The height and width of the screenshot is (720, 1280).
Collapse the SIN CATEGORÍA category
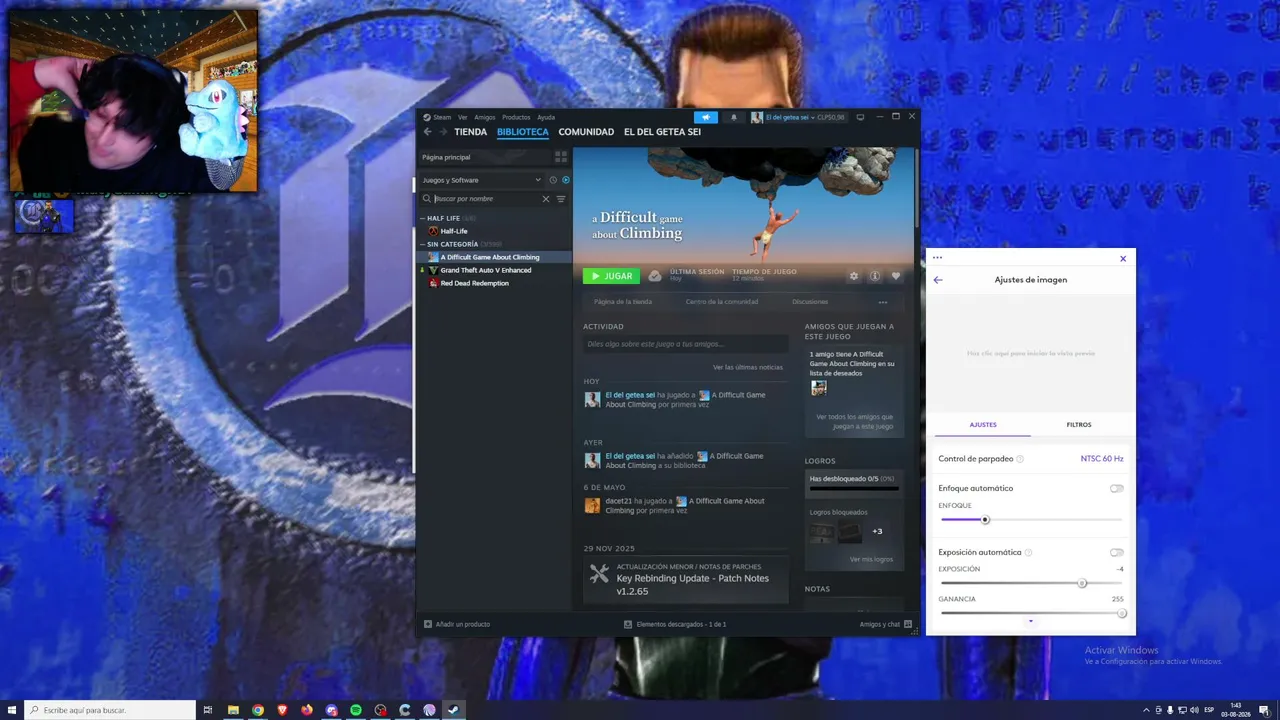click(x=423, y=244)
